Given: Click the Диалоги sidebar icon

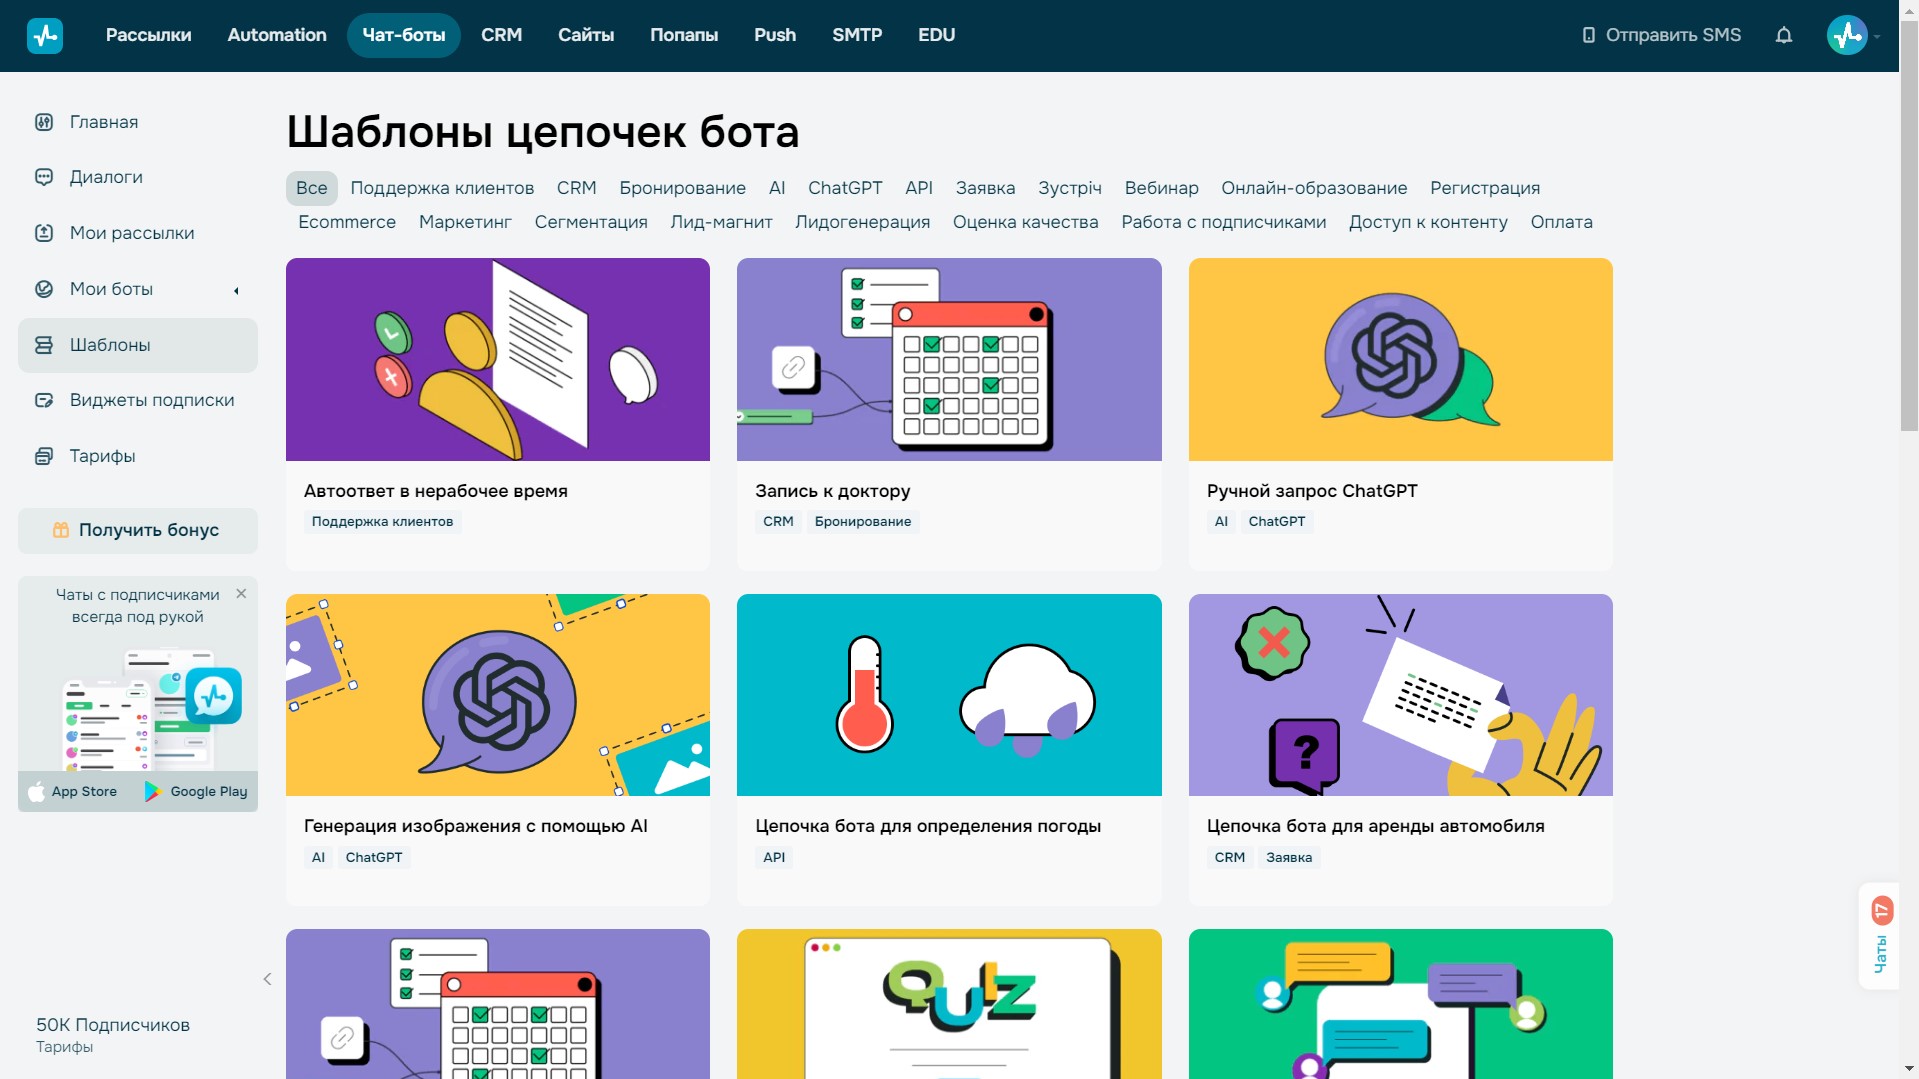Looking at the screenshot, I should click(x=44, y=177).
